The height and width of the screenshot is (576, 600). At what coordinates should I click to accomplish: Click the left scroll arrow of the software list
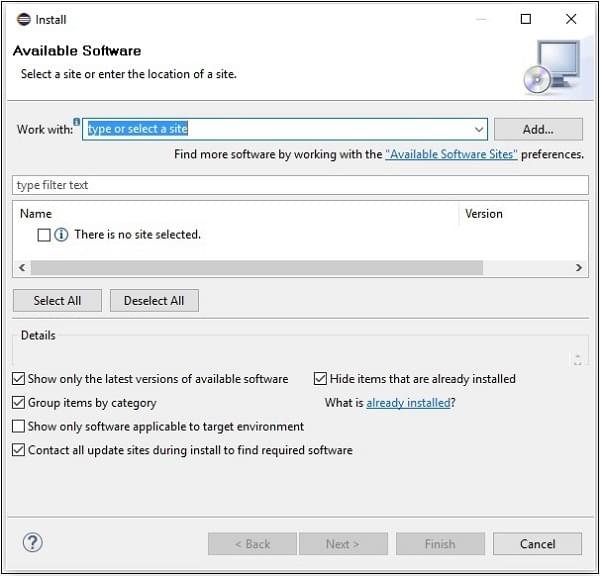(x=22, y=268)
